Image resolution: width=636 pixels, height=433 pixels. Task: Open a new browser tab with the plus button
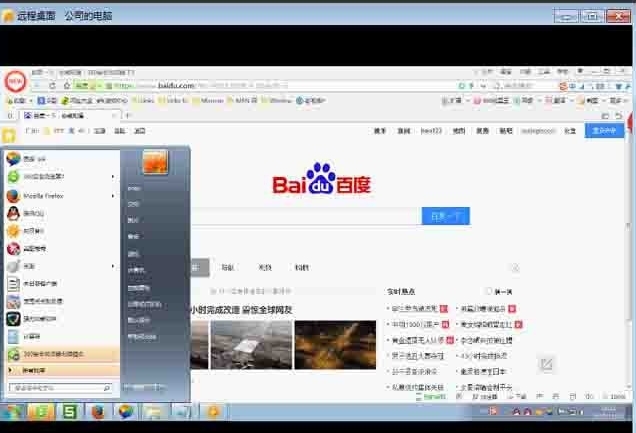[x=128, y=116]
